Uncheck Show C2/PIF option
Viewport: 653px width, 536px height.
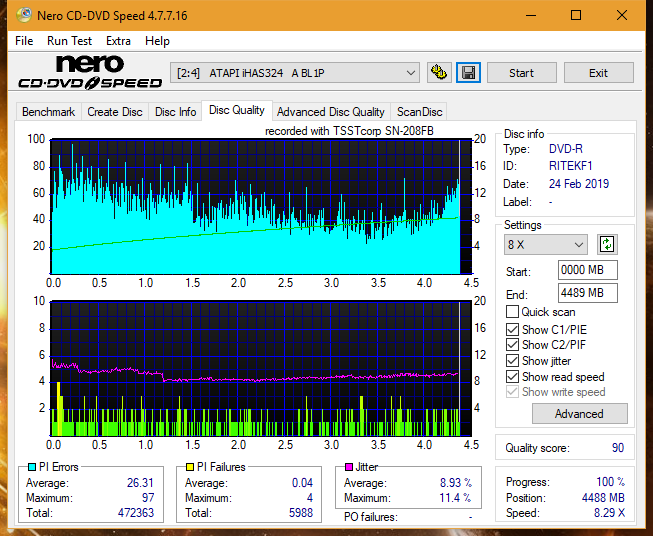tap(512, 345)
